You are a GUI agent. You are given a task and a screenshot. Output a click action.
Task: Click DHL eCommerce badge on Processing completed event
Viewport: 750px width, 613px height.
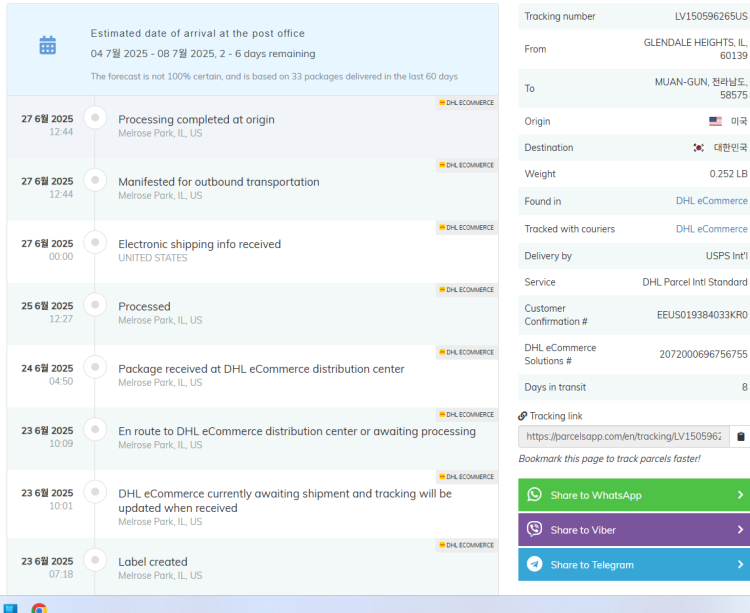pyautogui.click(x=466, y=103)
